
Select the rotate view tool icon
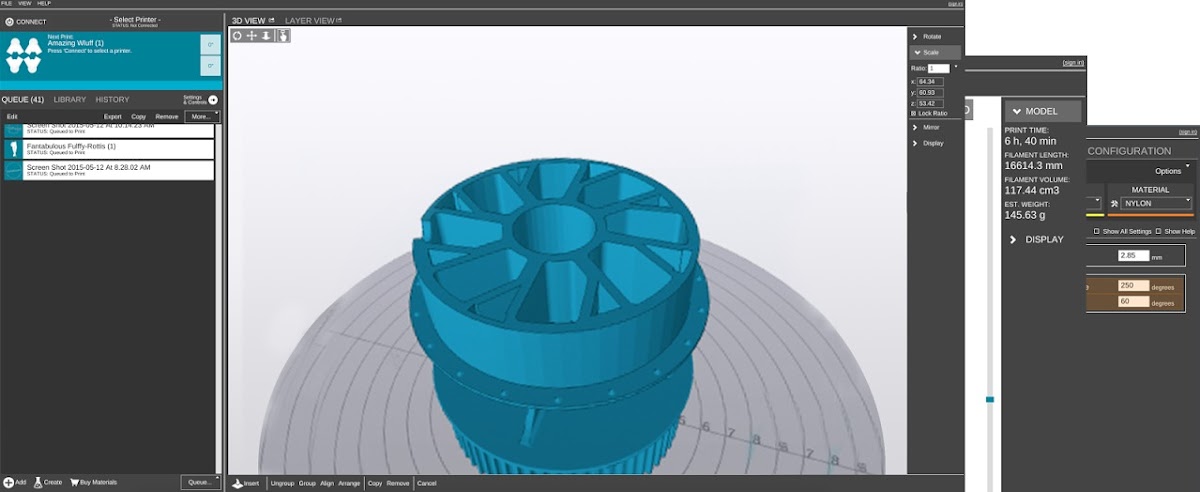point(237,35)
